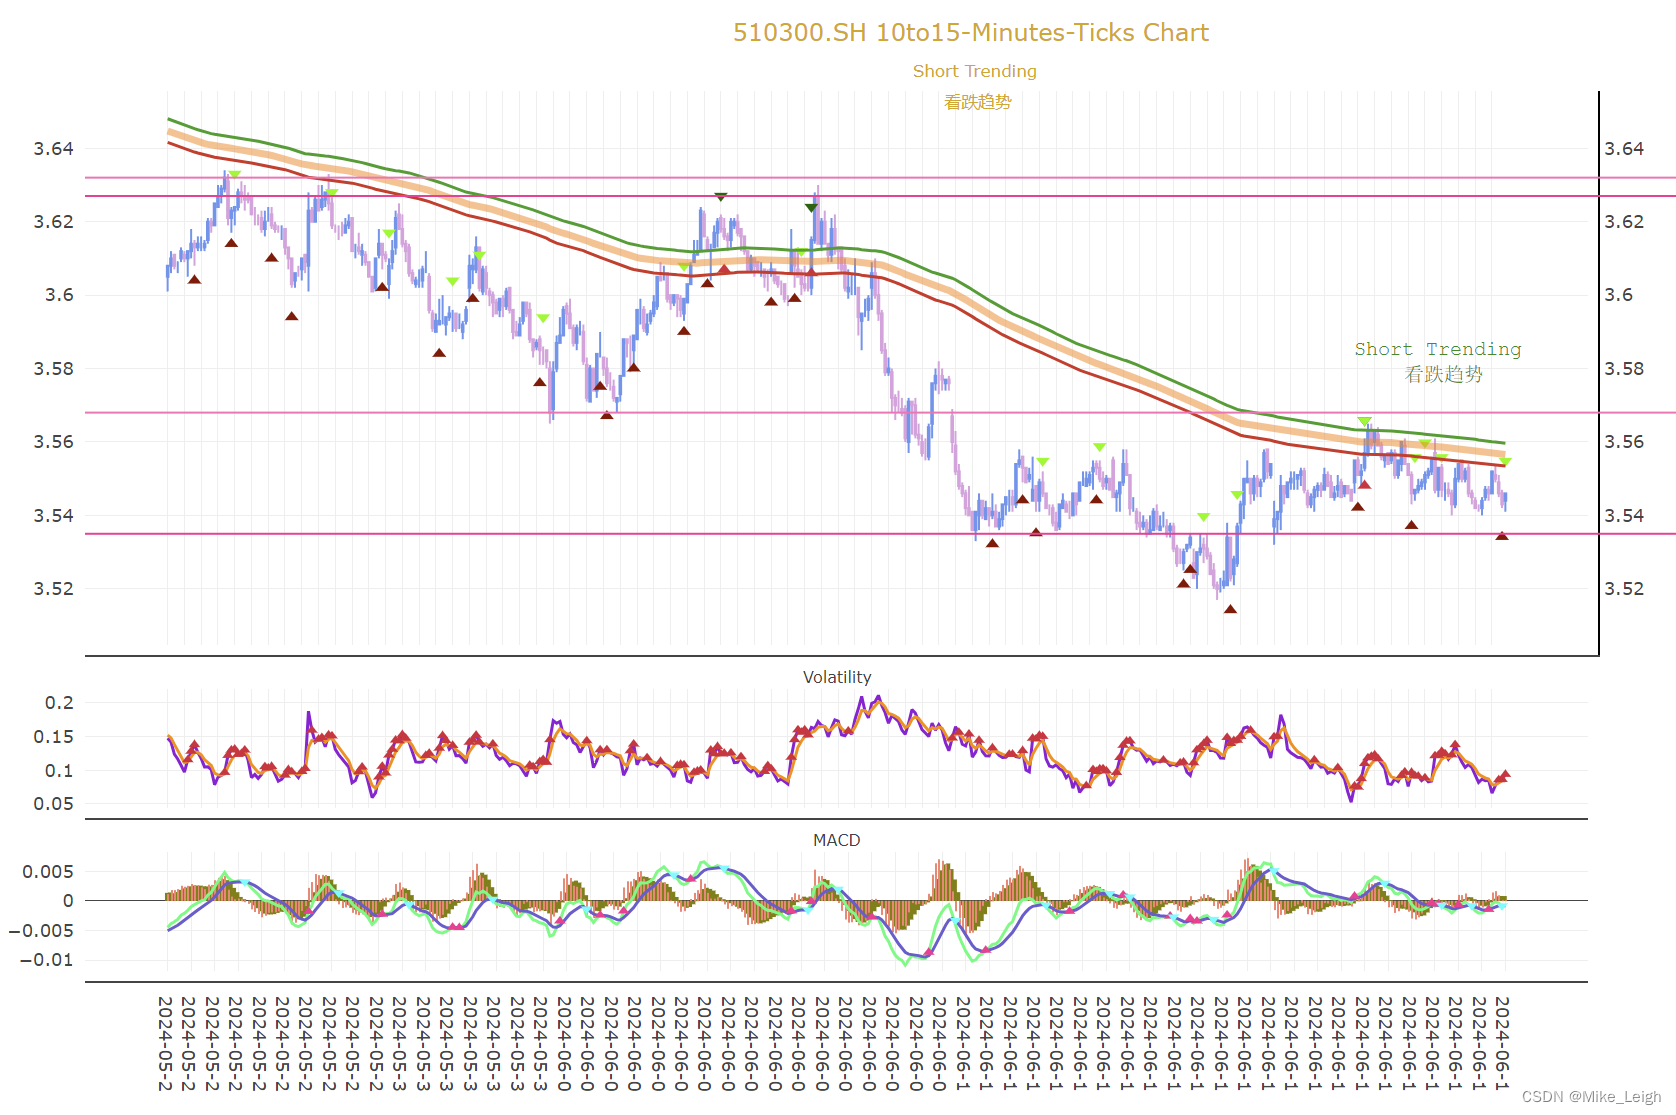Viewport: 1676px width, 1115px height.
Task: Click the 3.52 tick on the left price axis
Action: tap(54, 589)
